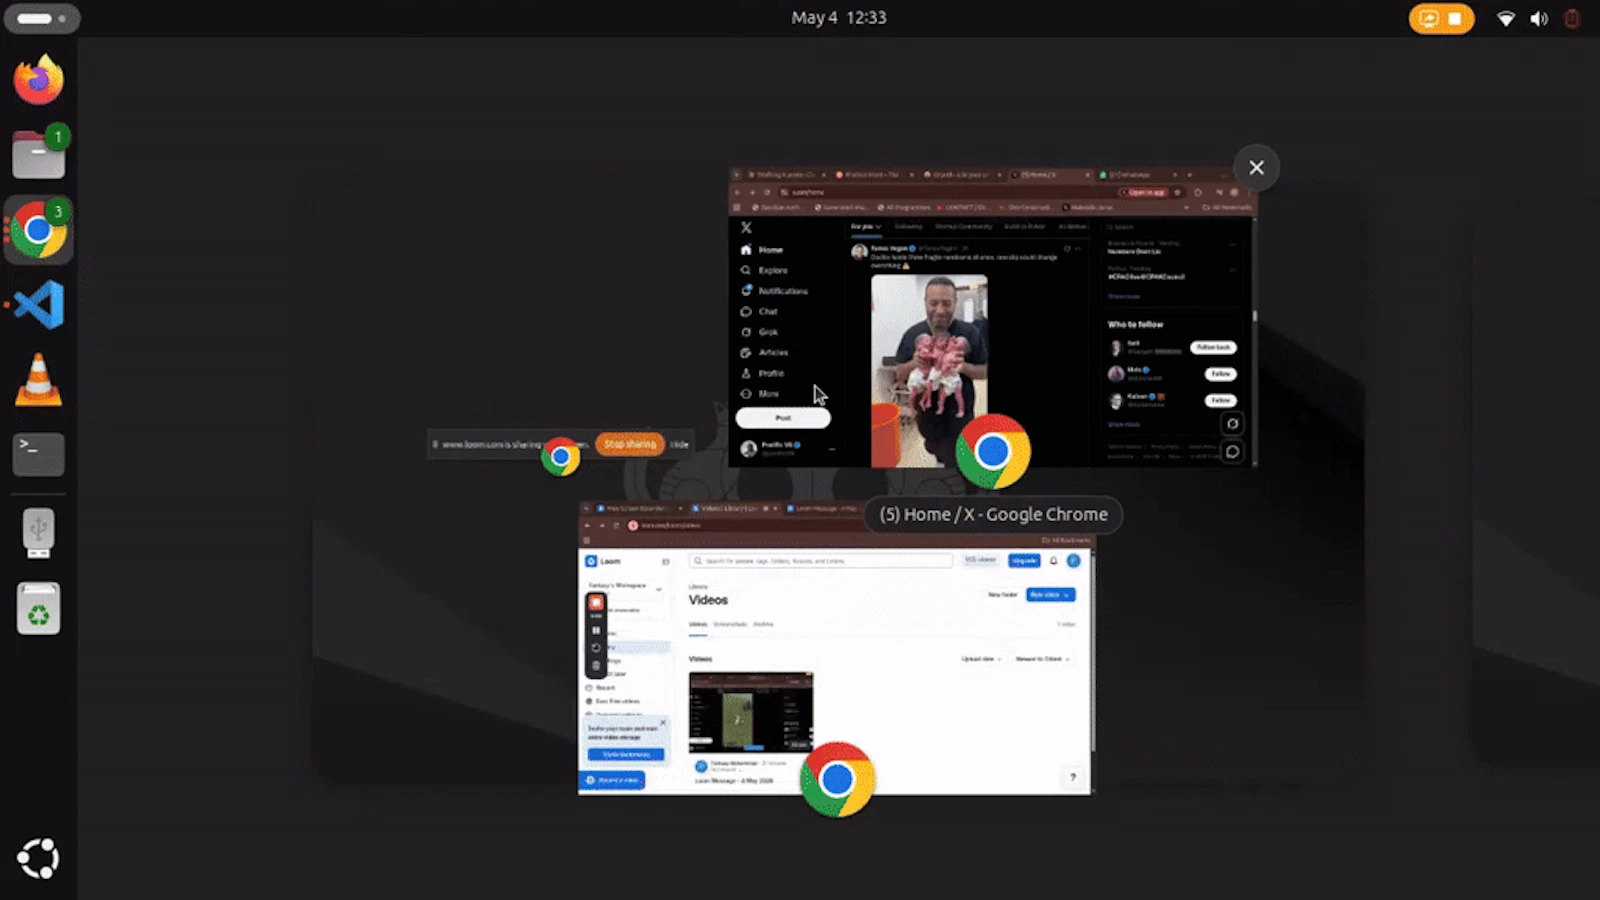This screenshot has width=1600, height=900.
Task: Click the Open in app button in X address bar
Action: pyautogui.click(x=1144, y=192)
